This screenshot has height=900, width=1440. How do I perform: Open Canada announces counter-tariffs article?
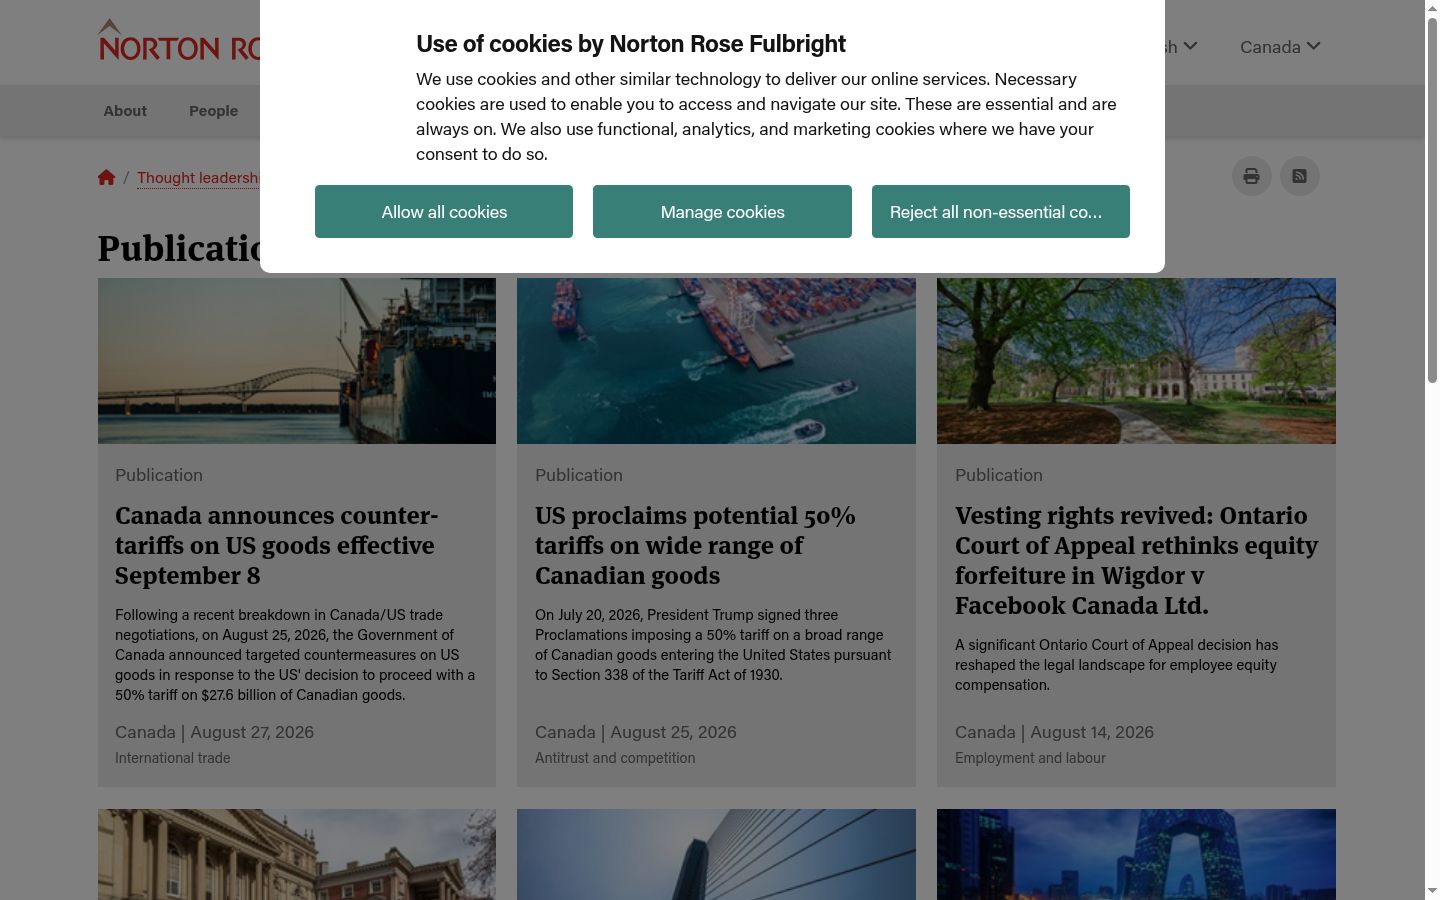tap(276, 545)
